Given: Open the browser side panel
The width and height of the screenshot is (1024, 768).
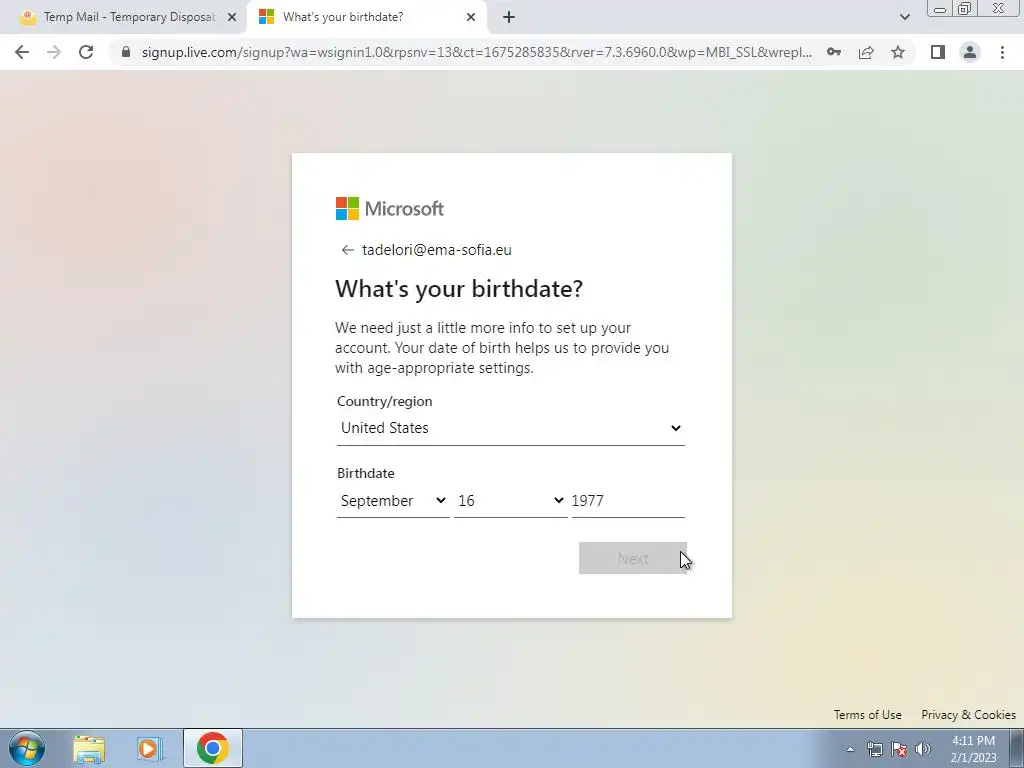Looking at the screenshot, I should point(938,52).
